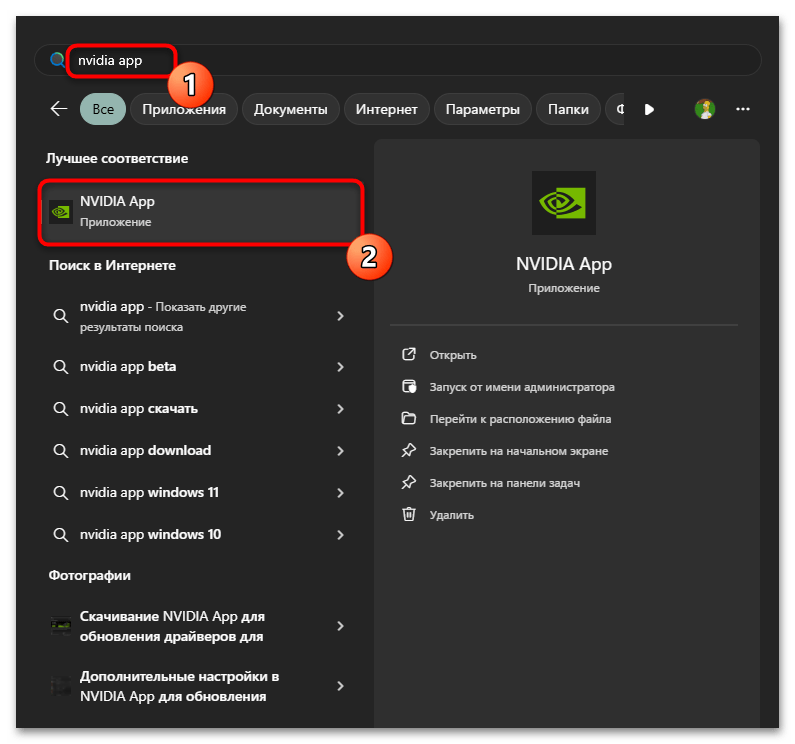Click search glass icon beside 'nvidia app windows 11'
Screen dimensions: 795x744
(61, 493)
